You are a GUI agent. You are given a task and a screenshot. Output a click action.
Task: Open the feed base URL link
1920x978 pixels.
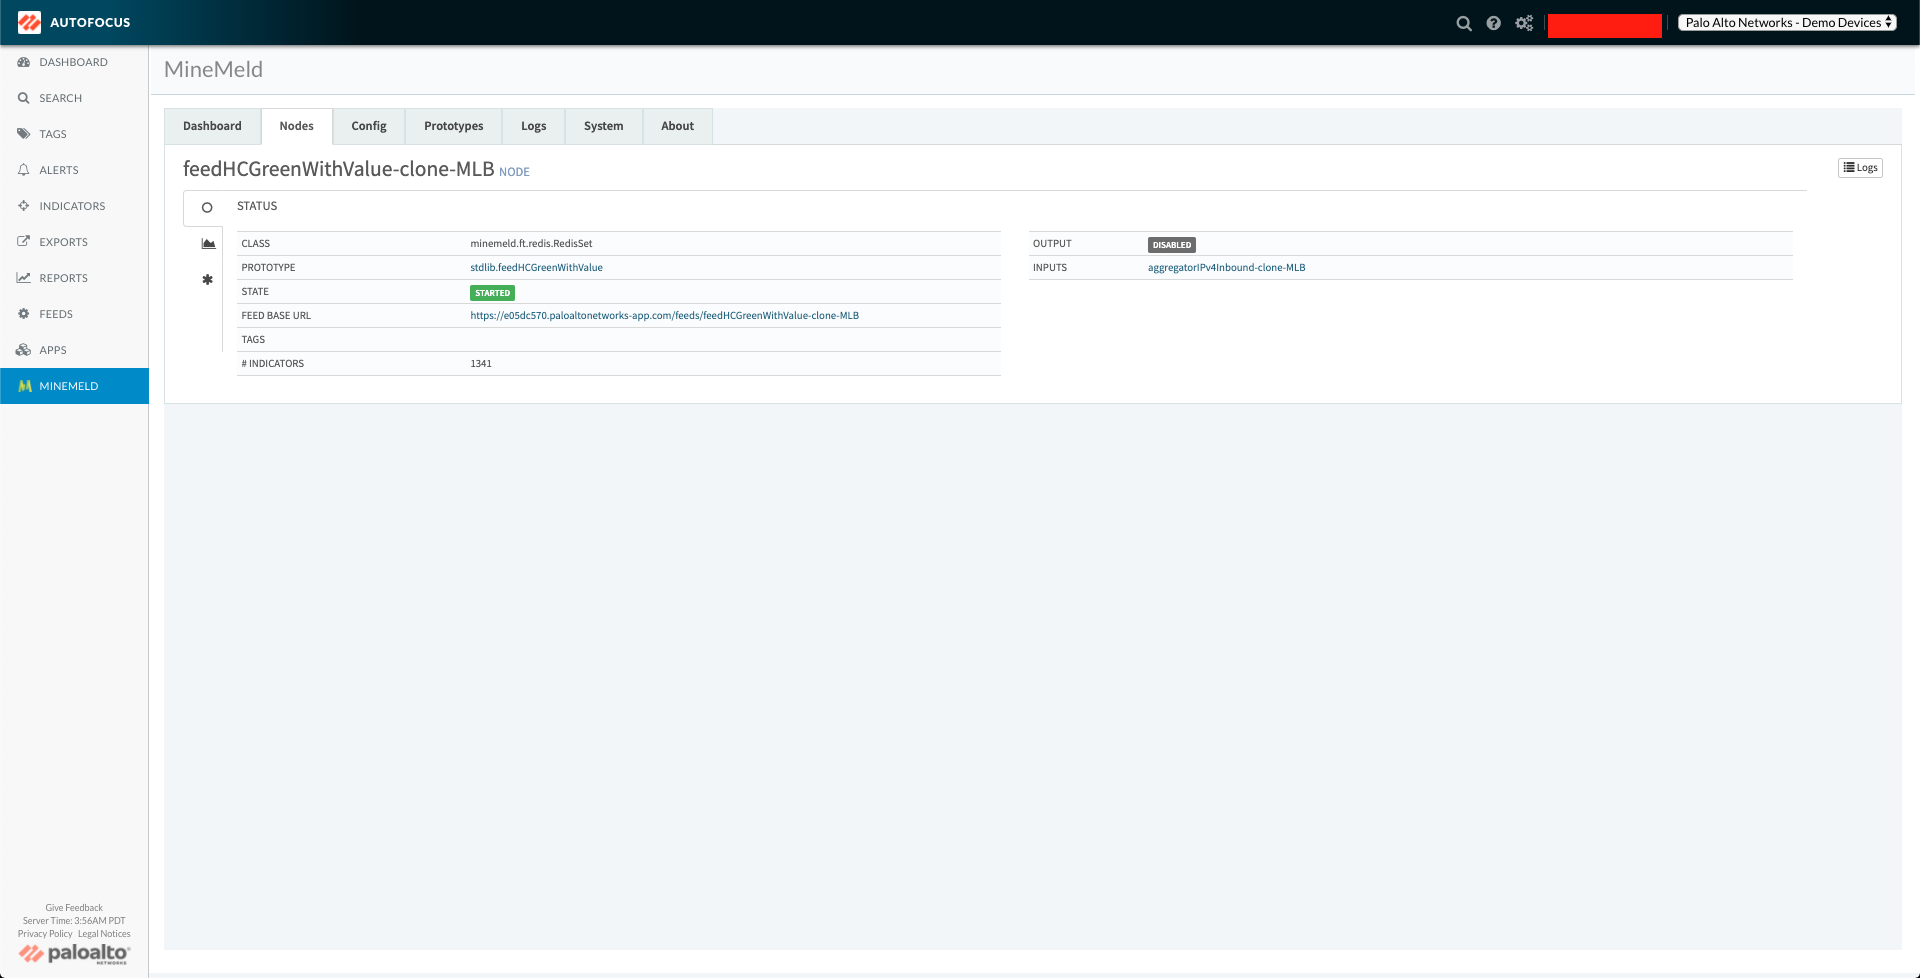[664, 316]
